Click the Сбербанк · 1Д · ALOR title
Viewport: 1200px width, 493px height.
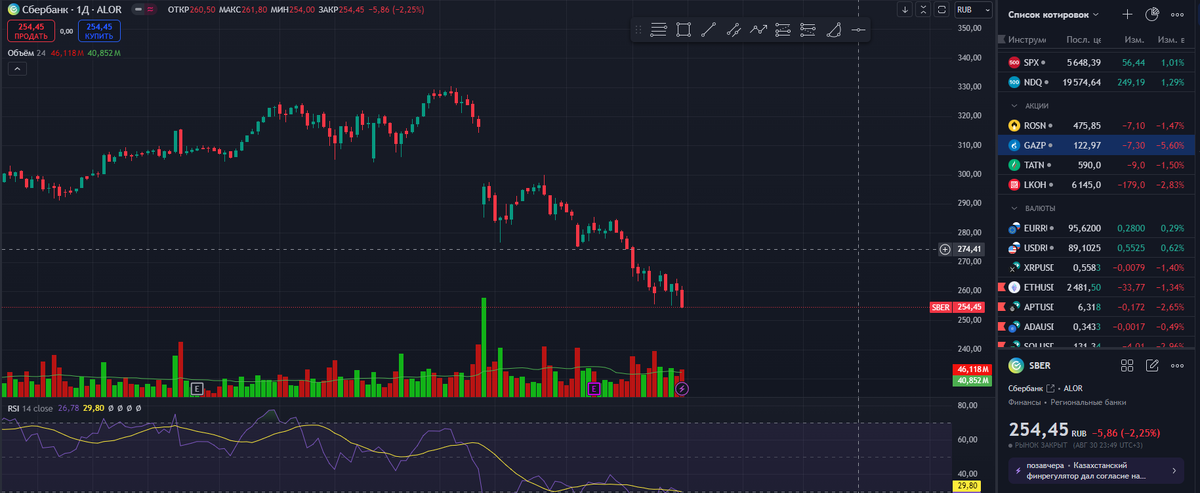click(x=71, y=9)
